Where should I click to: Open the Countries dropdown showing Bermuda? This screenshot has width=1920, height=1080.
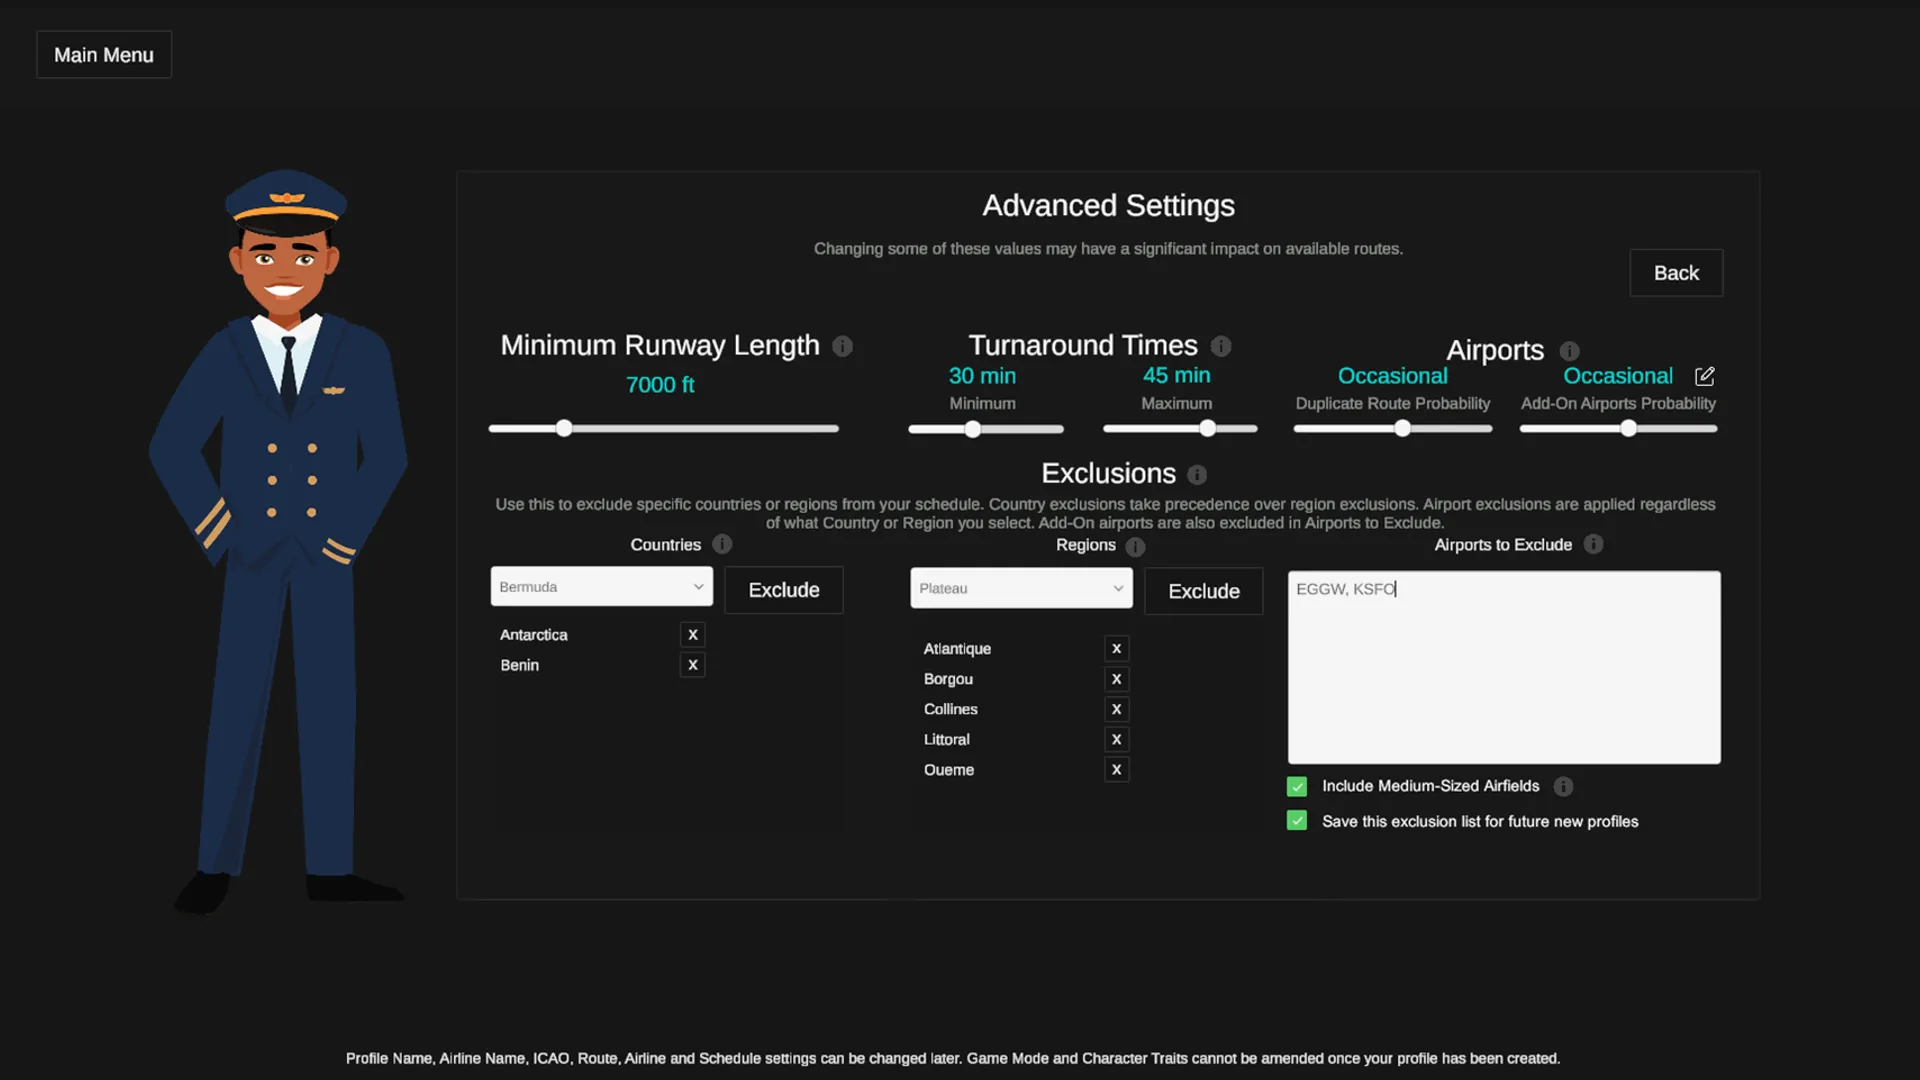pyautogui.click(x=601, y=587)
